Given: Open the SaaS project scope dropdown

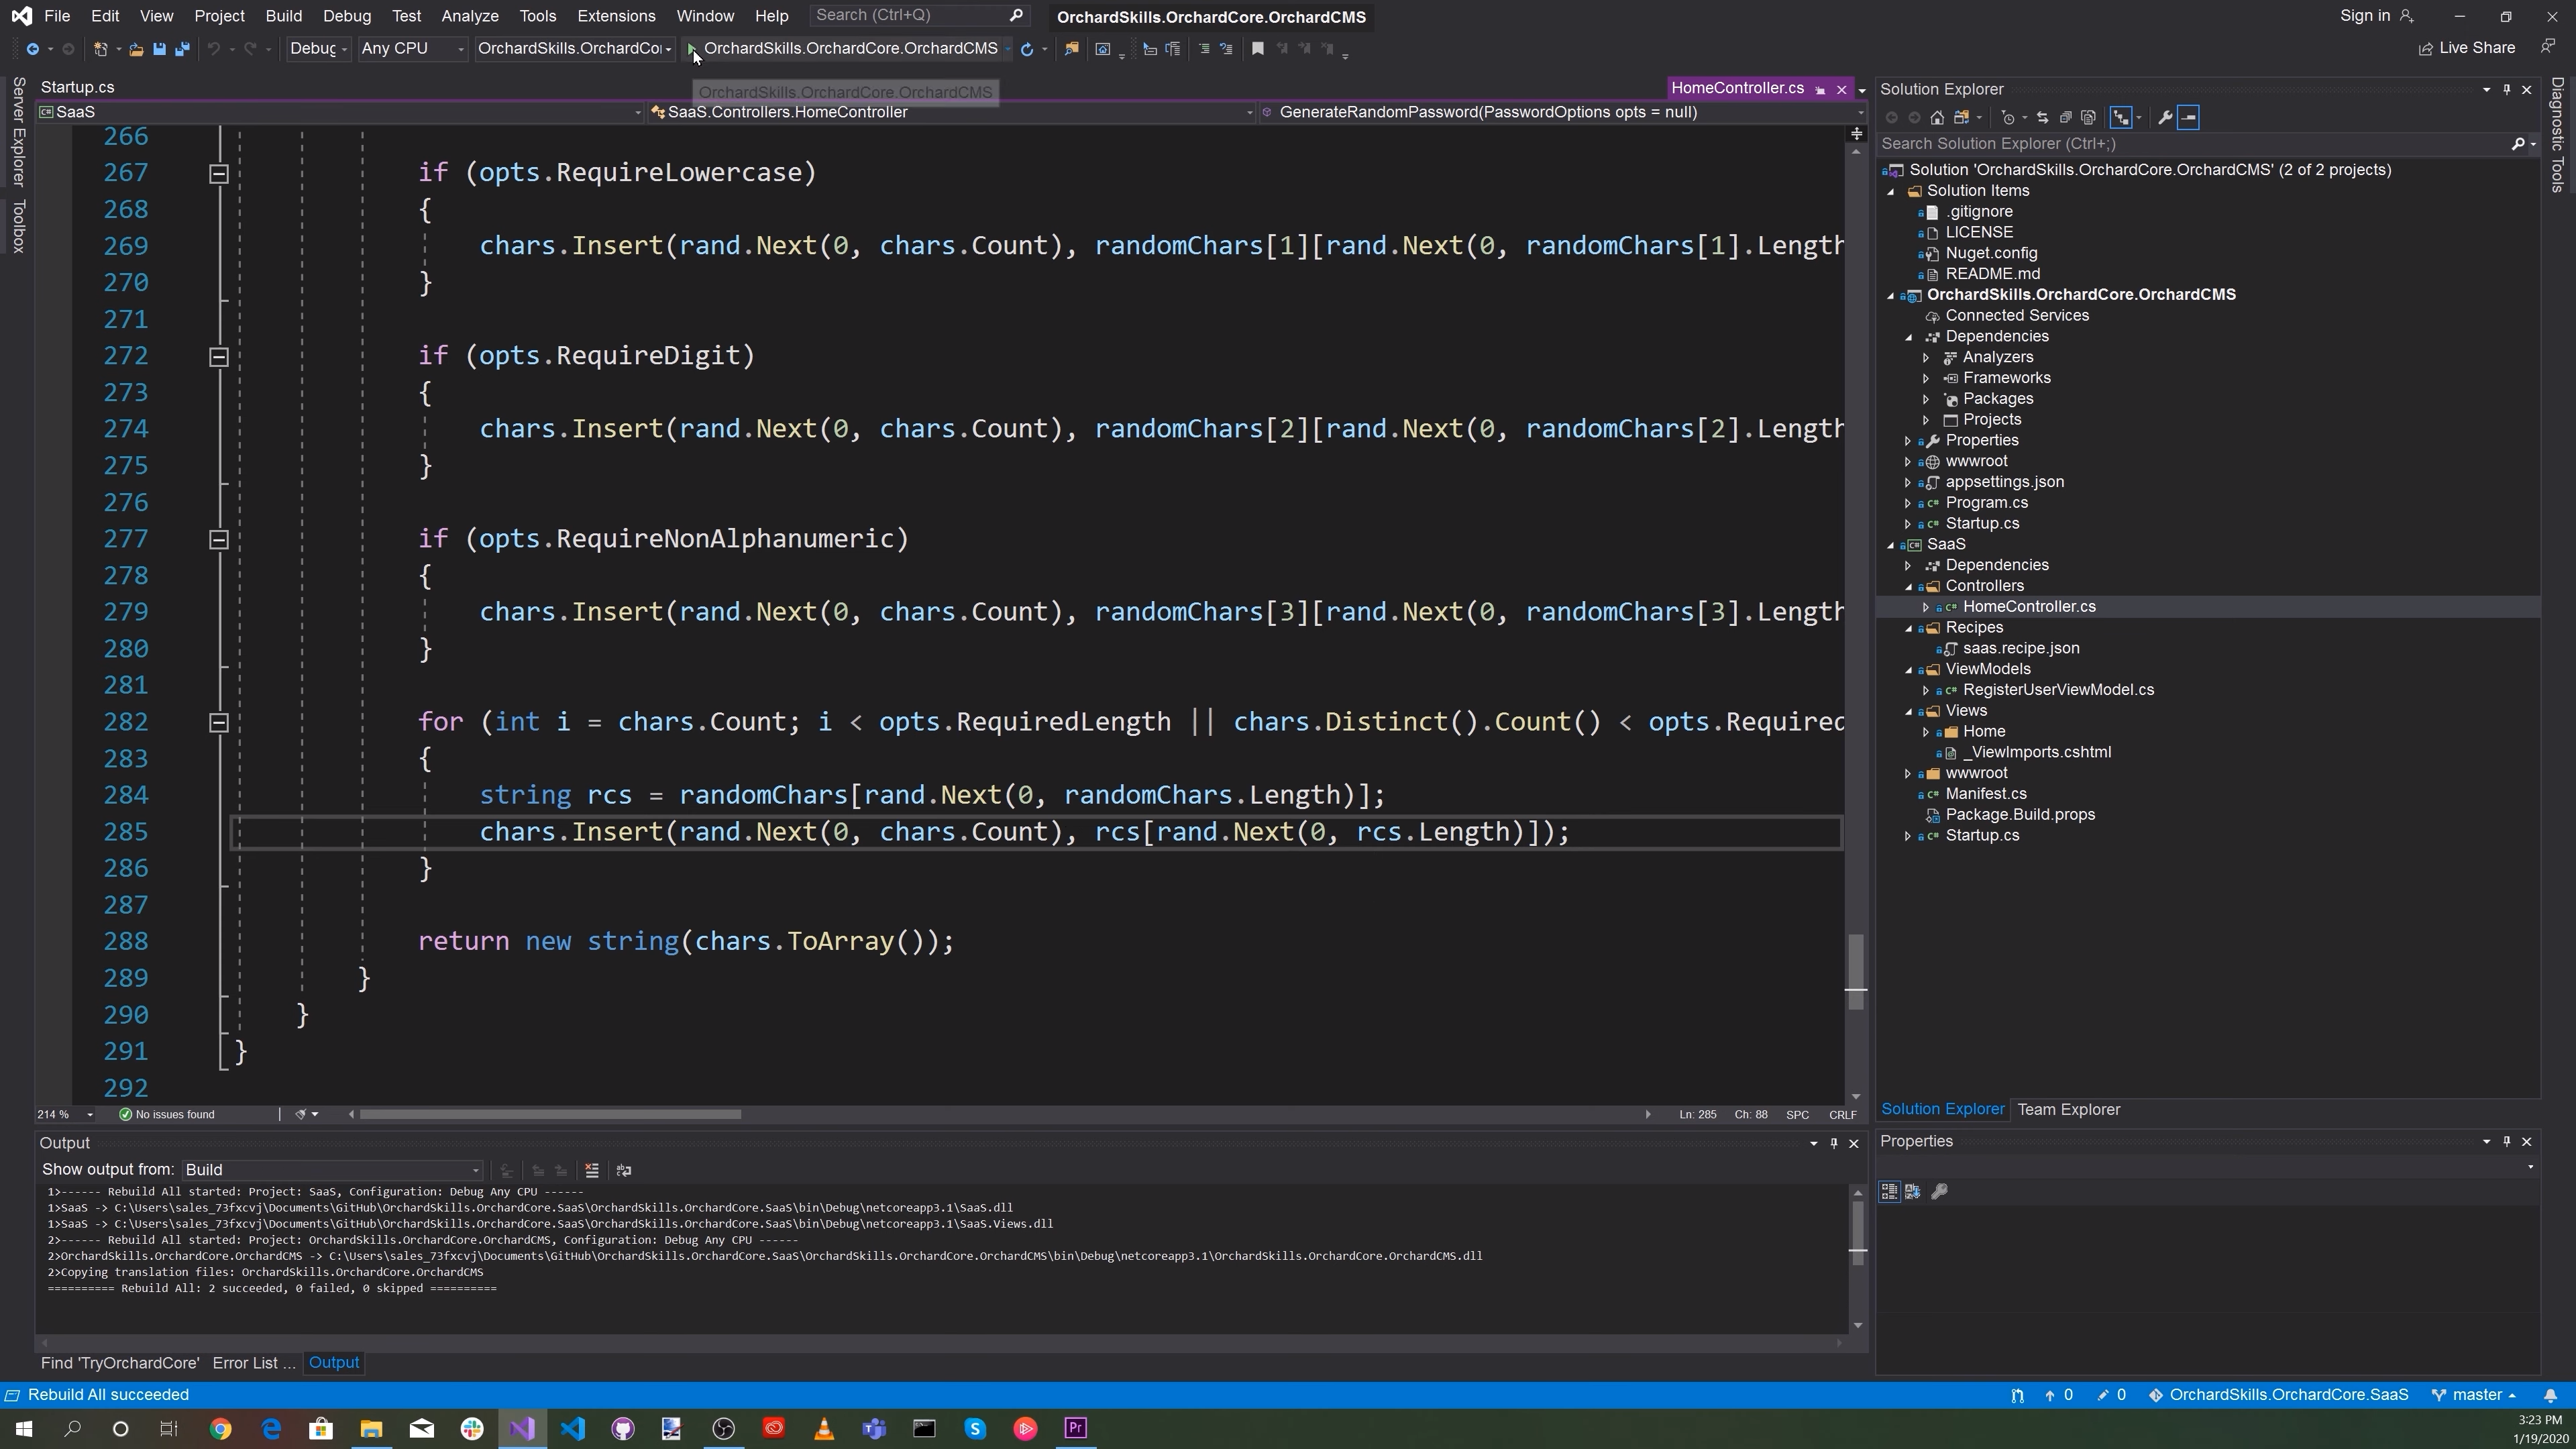Looking at the screenshot, I should pyautogui.click(x=340, y=112).
